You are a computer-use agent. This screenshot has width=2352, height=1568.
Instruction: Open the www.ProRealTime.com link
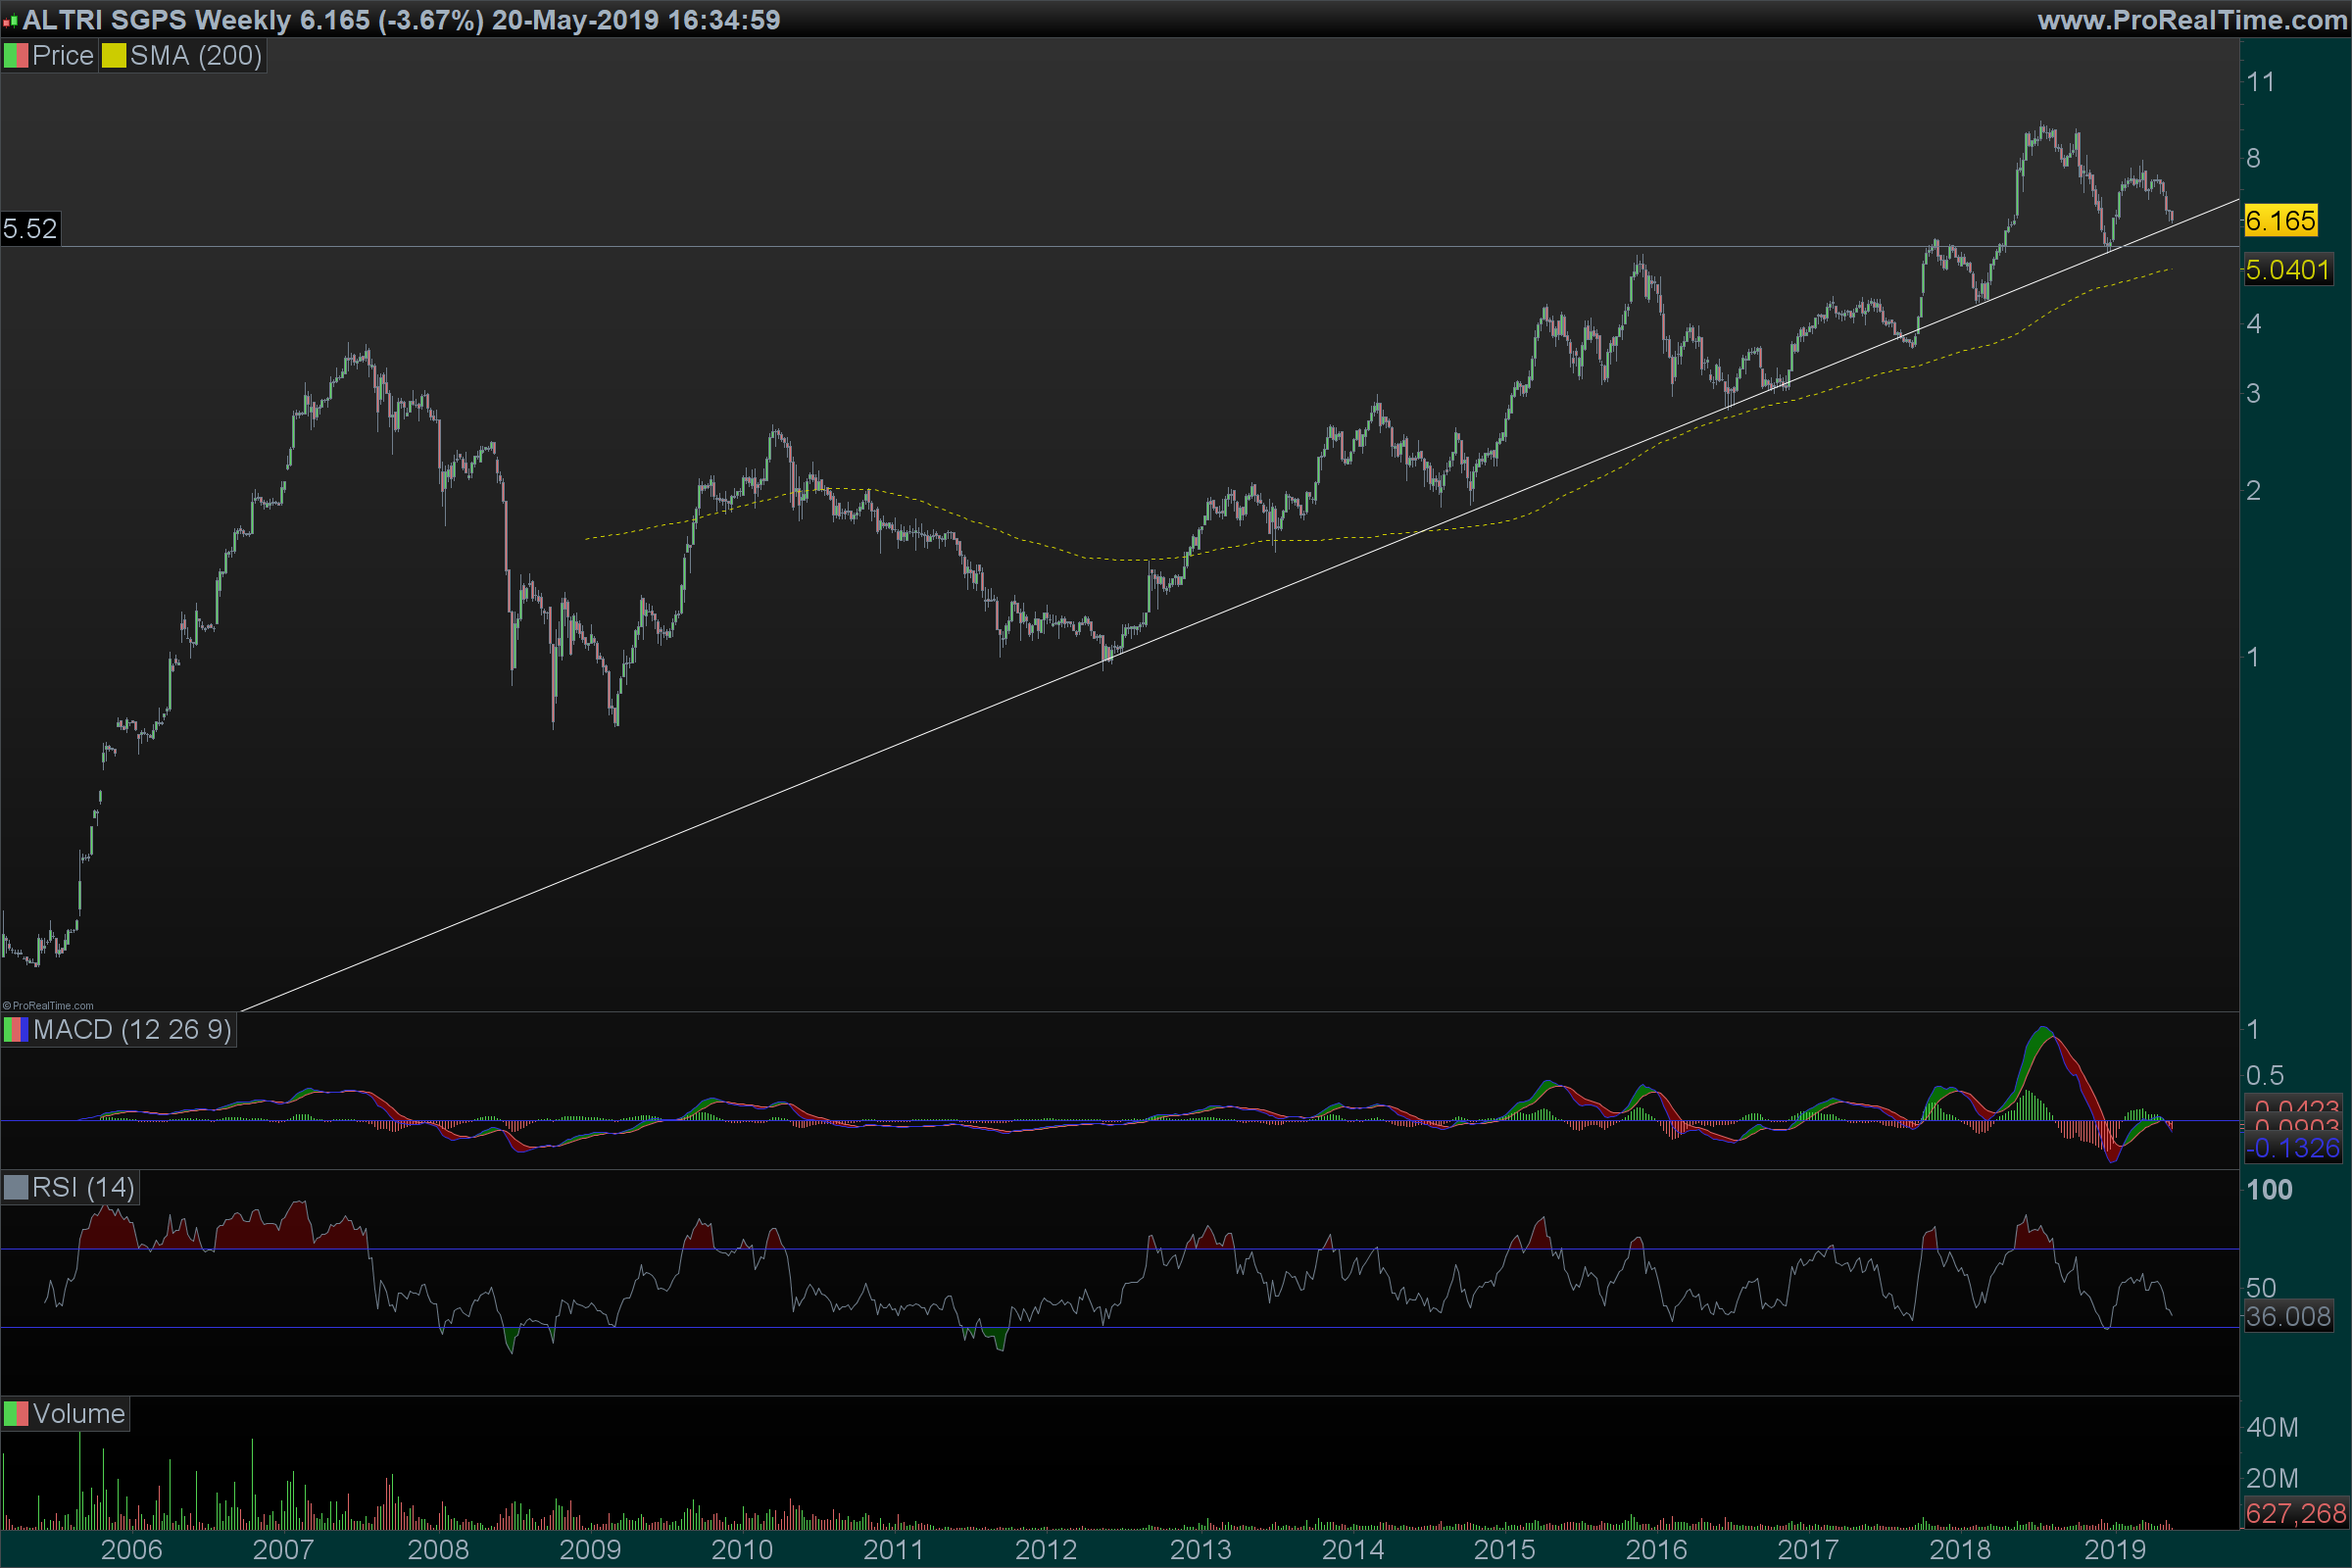(2192, 20)
